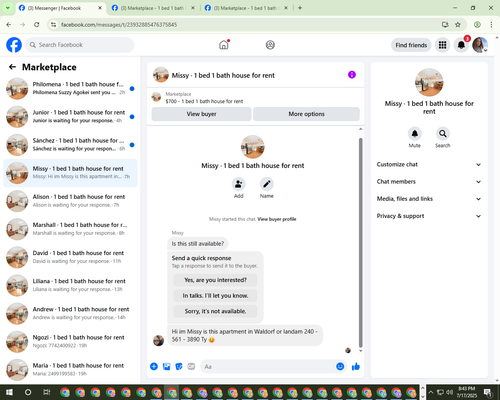Open emoji picker in message box
This screenshot has width=500, height=400.
point(340,367)
